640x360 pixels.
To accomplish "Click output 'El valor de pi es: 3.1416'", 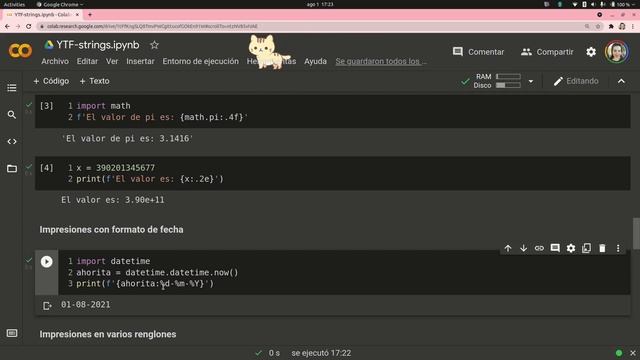I will point(127,139).
